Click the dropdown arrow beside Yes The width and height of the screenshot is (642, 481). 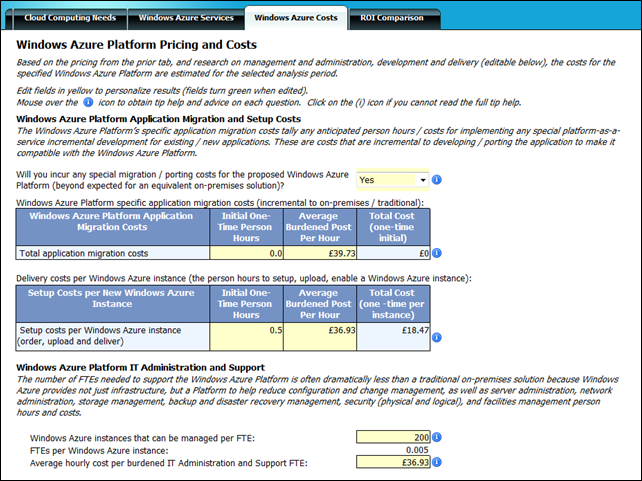[x=423, y=180]
